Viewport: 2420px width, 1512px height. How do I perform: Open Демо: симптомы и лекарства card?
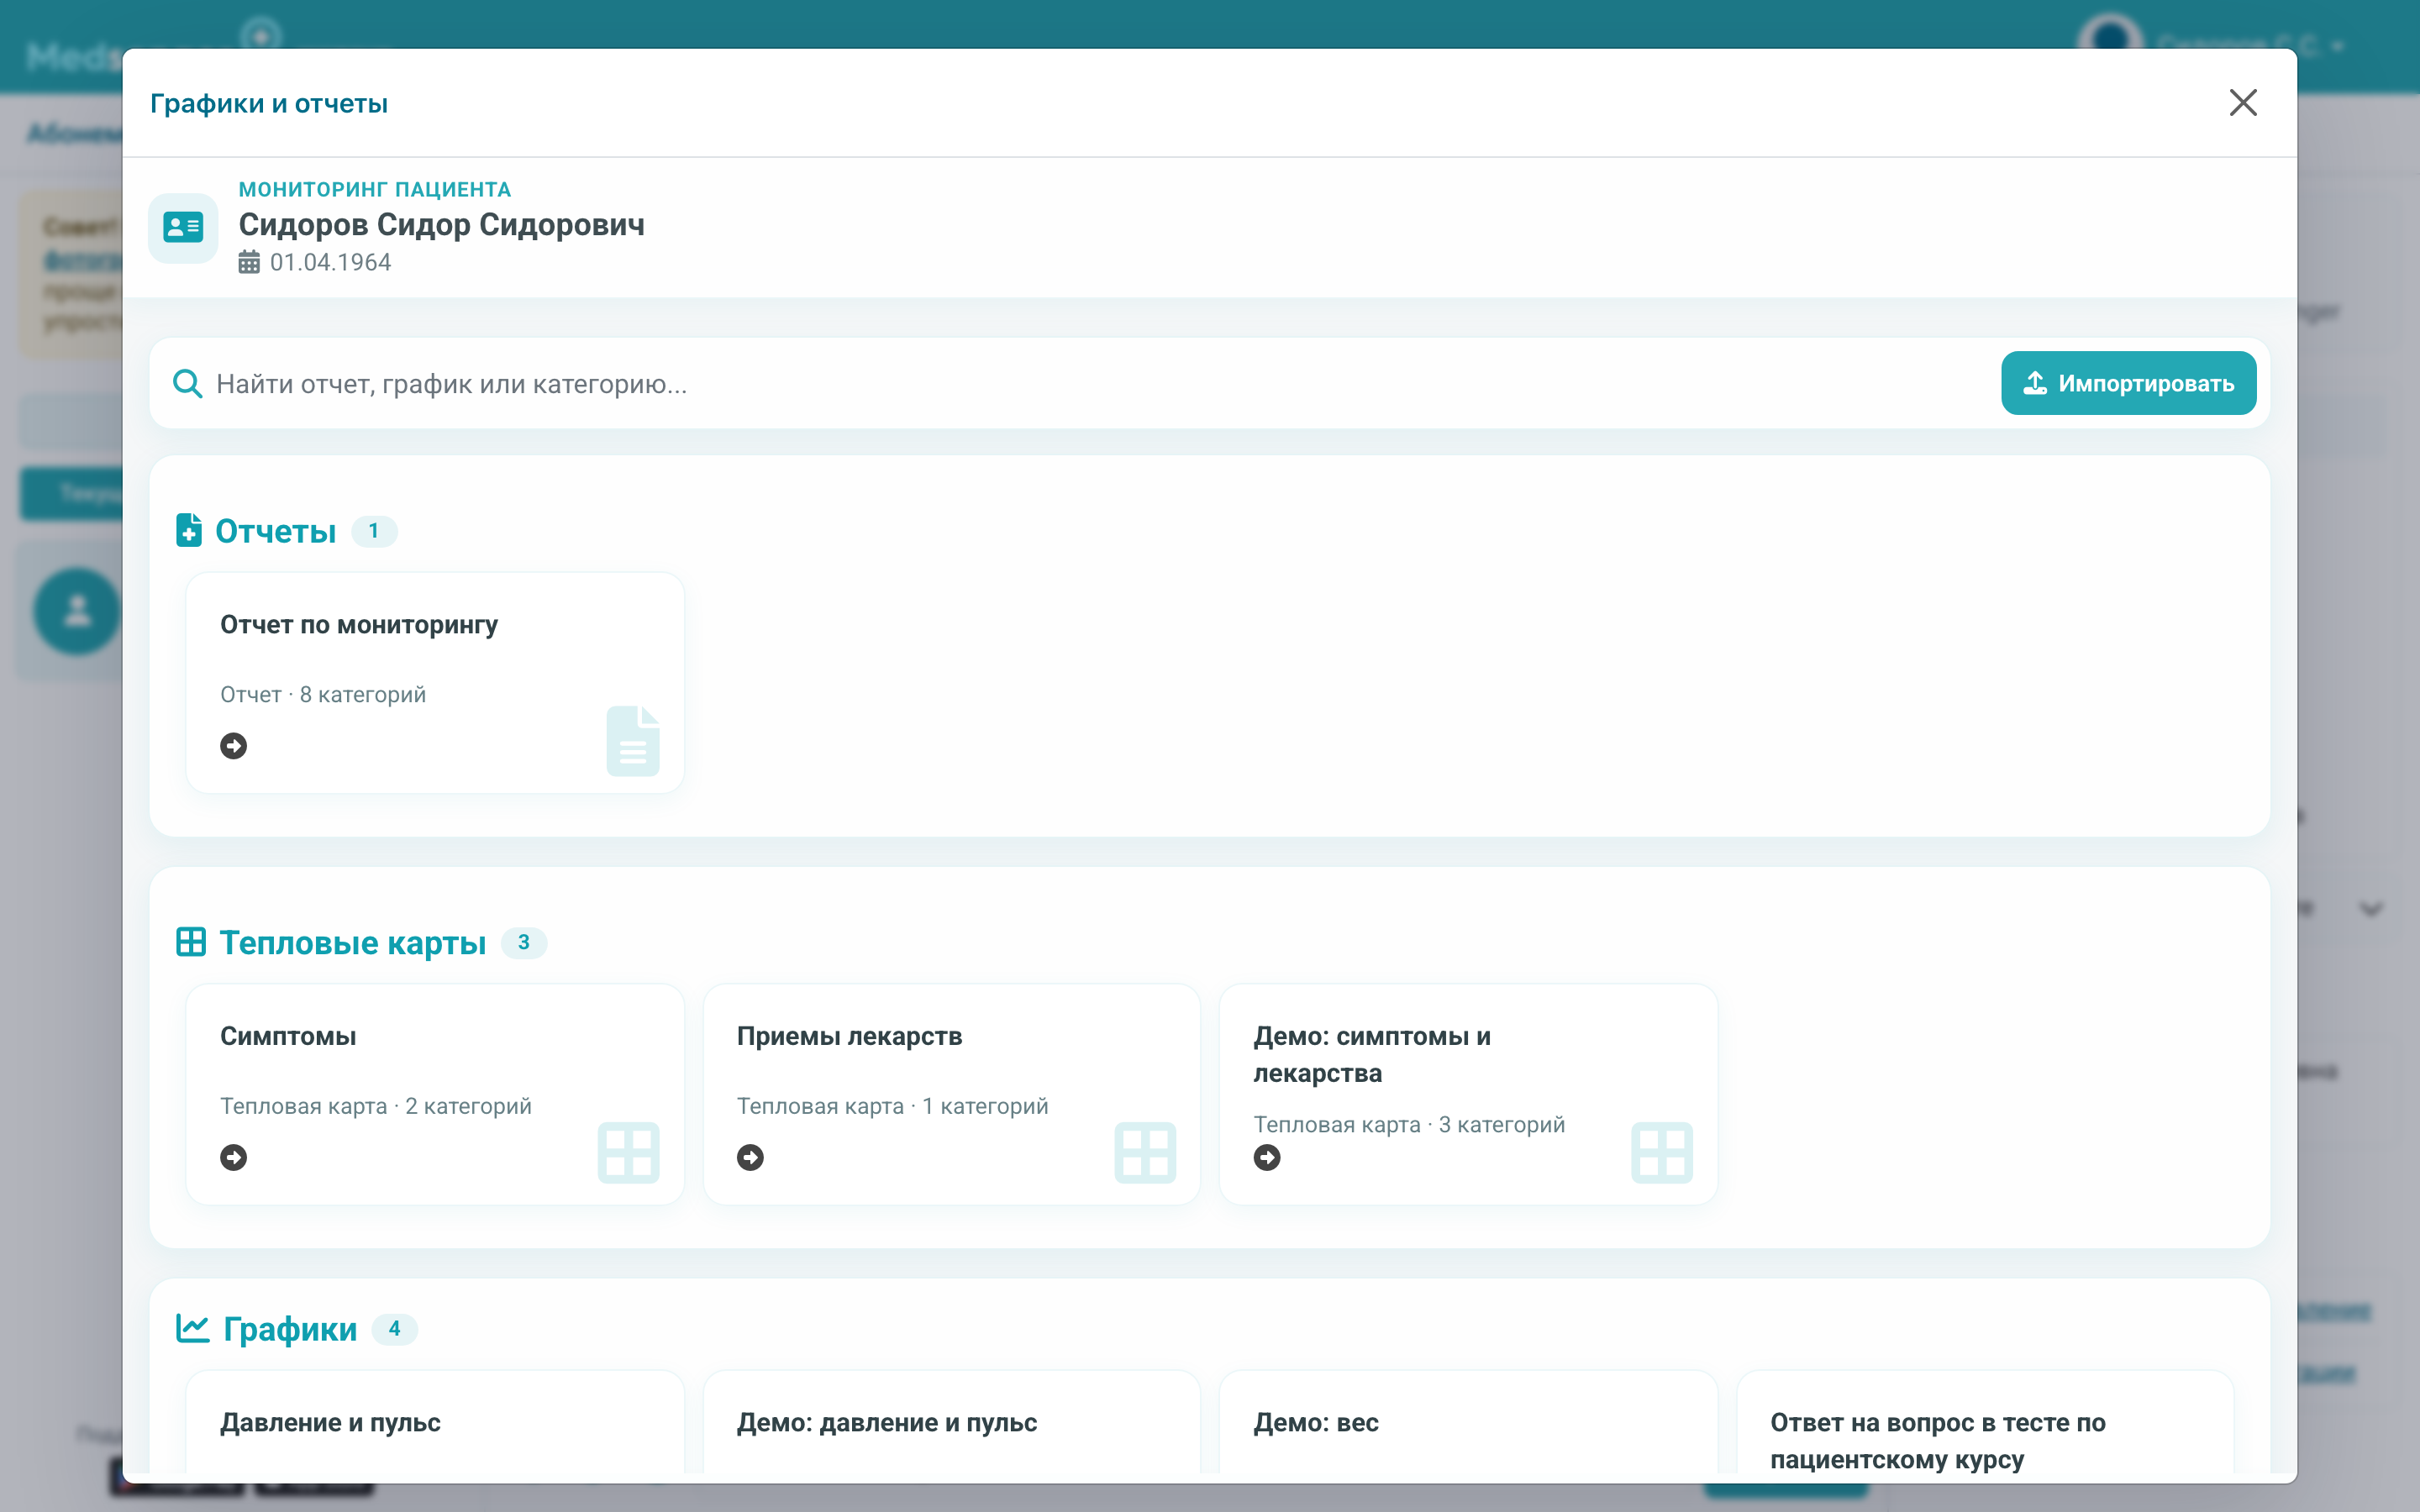[1468, 1094]
